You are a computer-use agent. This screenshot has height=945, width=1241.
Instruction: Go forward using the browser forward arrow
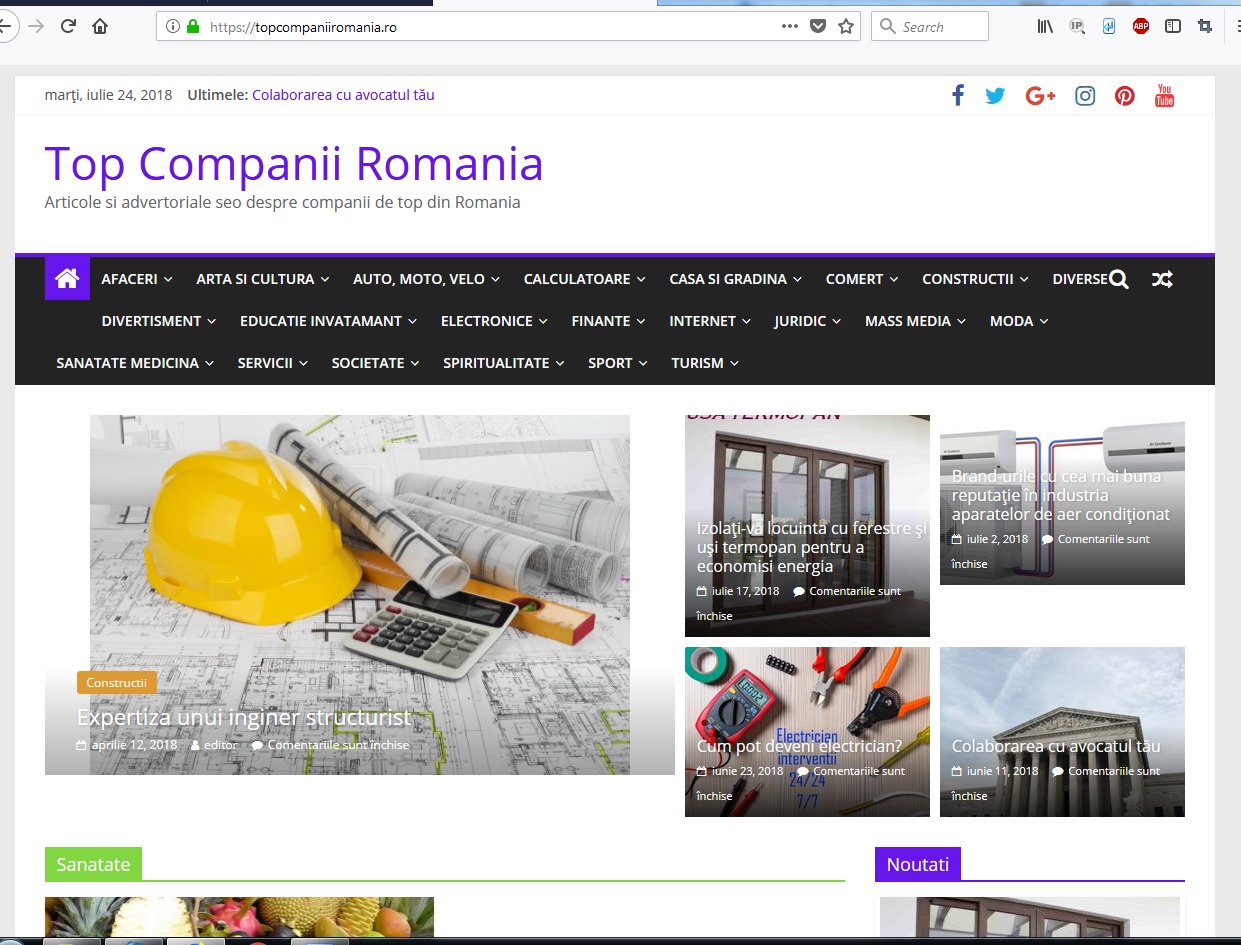[36, 27]
